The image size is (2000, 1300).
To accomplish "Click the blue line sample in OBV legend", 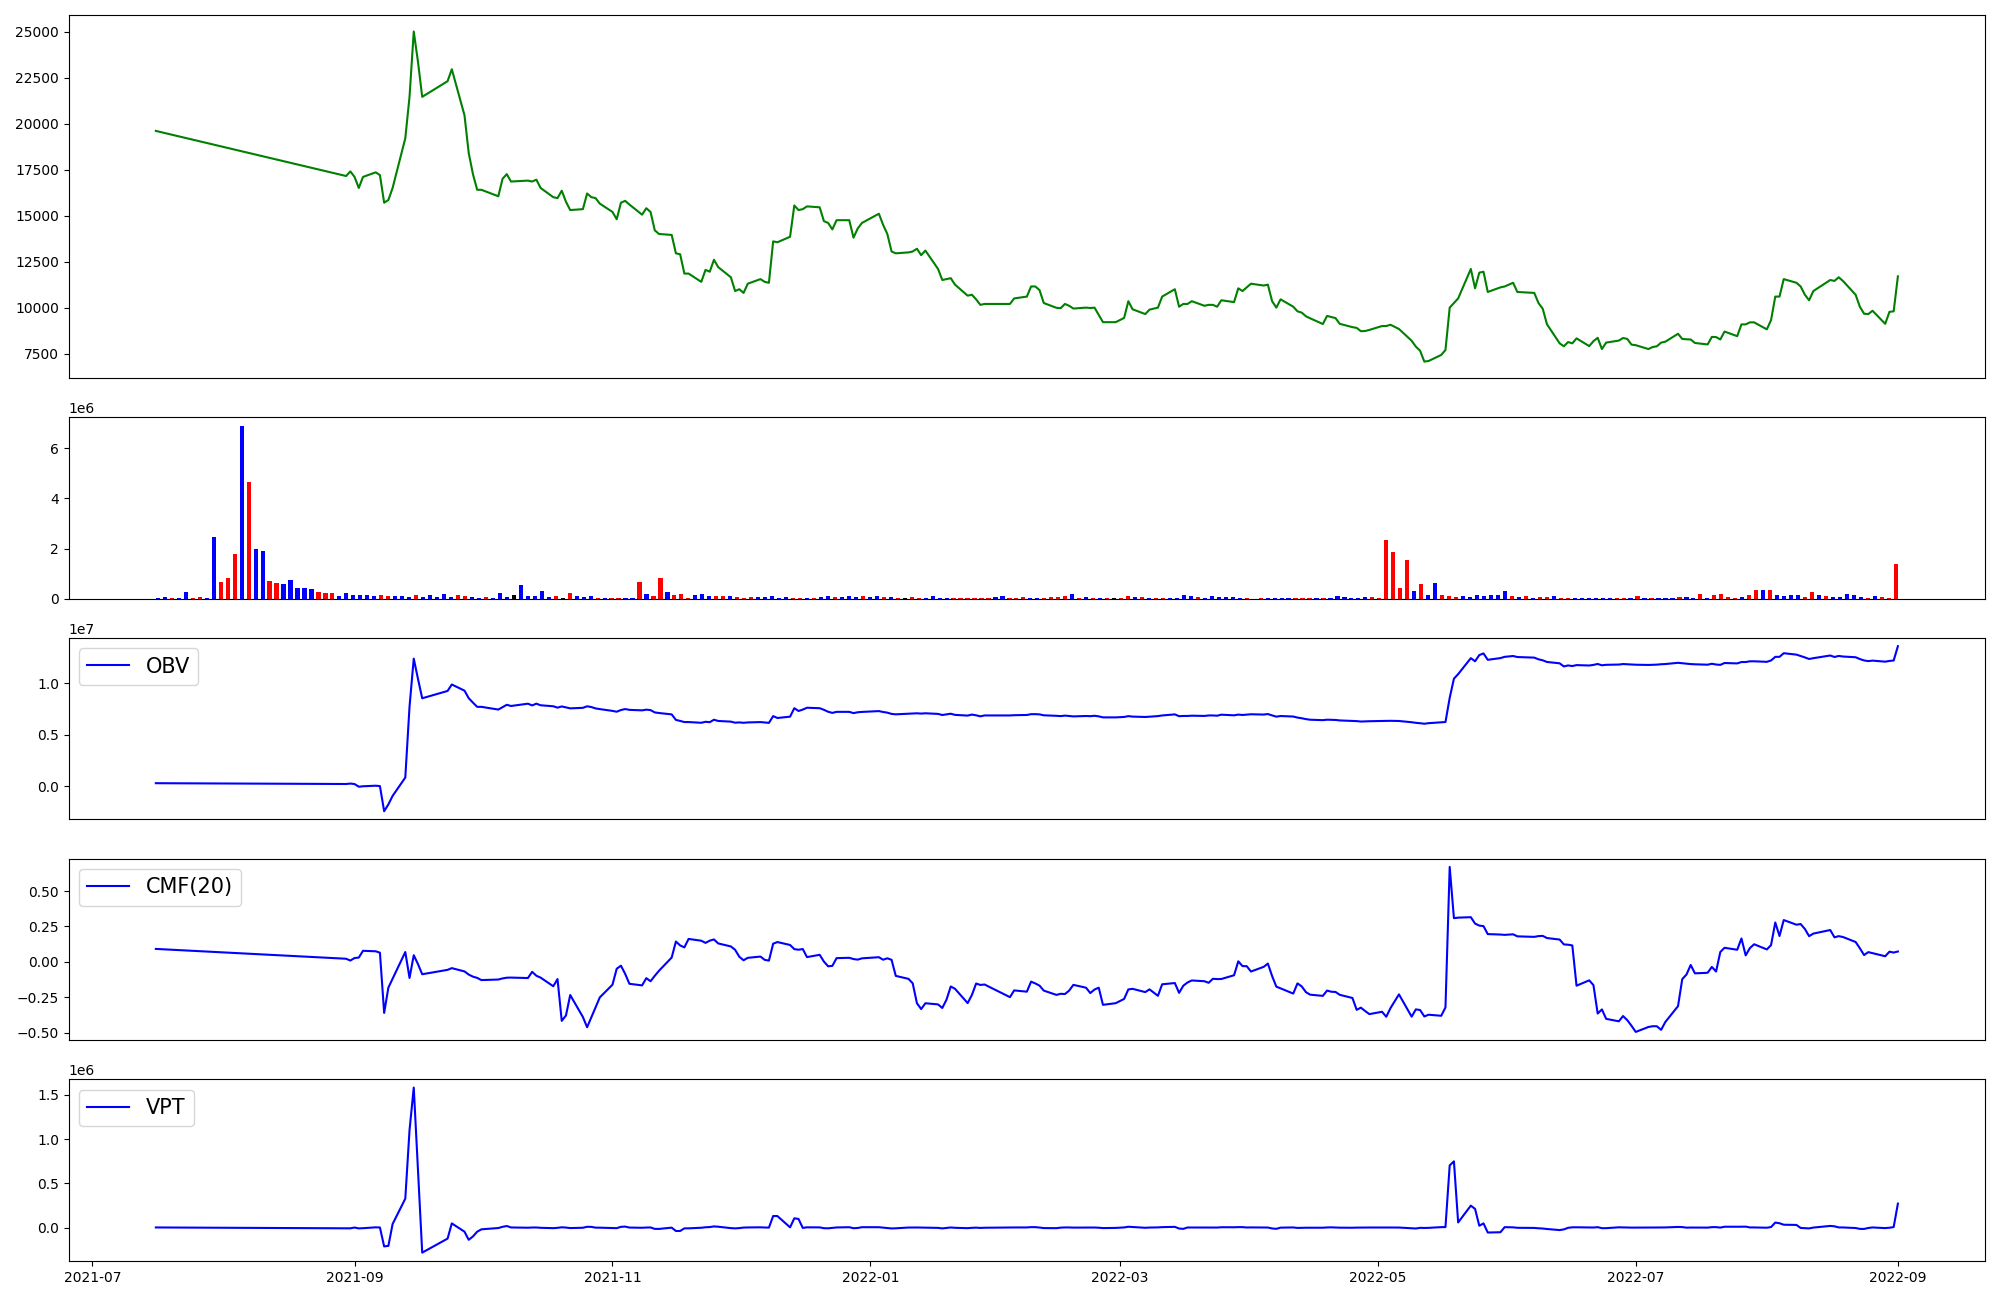I will click(109, 666).
